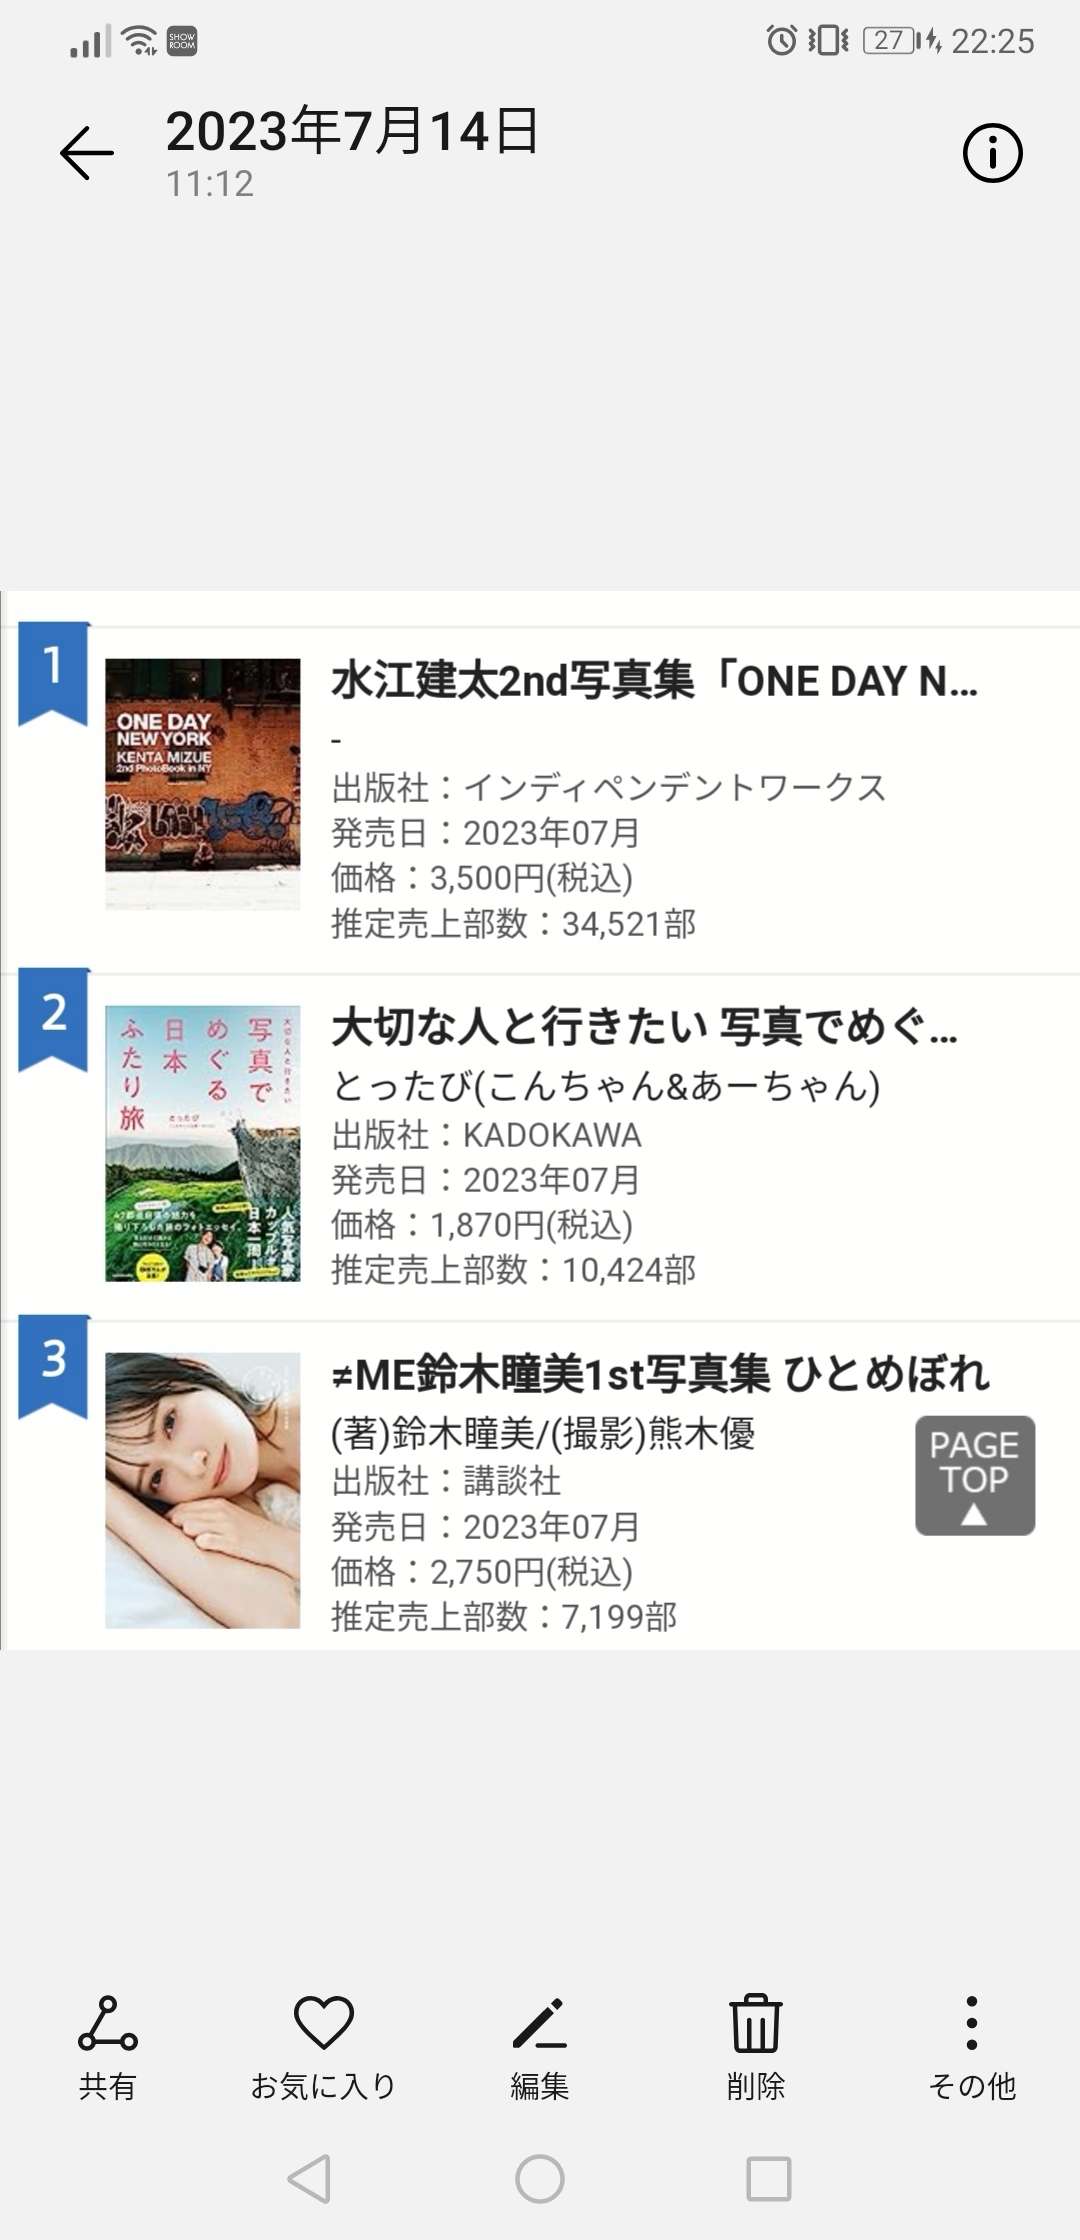Tap the rank 3 blue ribbon badge
The image size is (1080, 2240).
point(54,1363)
